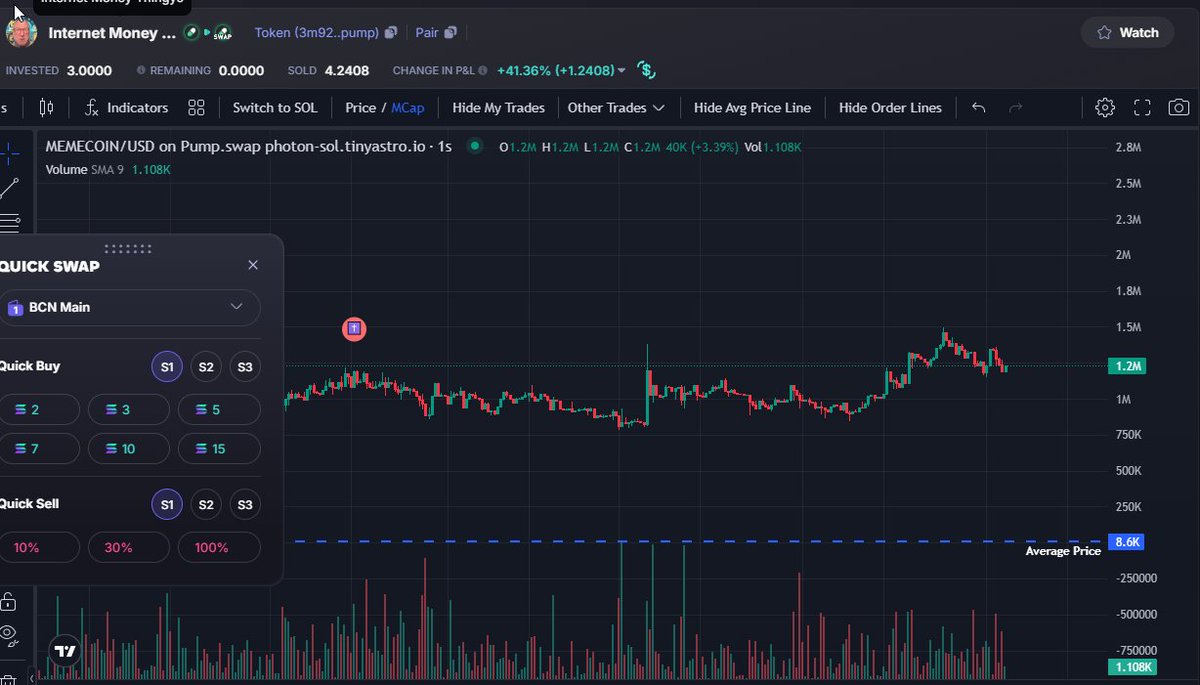
Task: Toggle the eye hide-drawings icon
Action: [x=8, y=633]
